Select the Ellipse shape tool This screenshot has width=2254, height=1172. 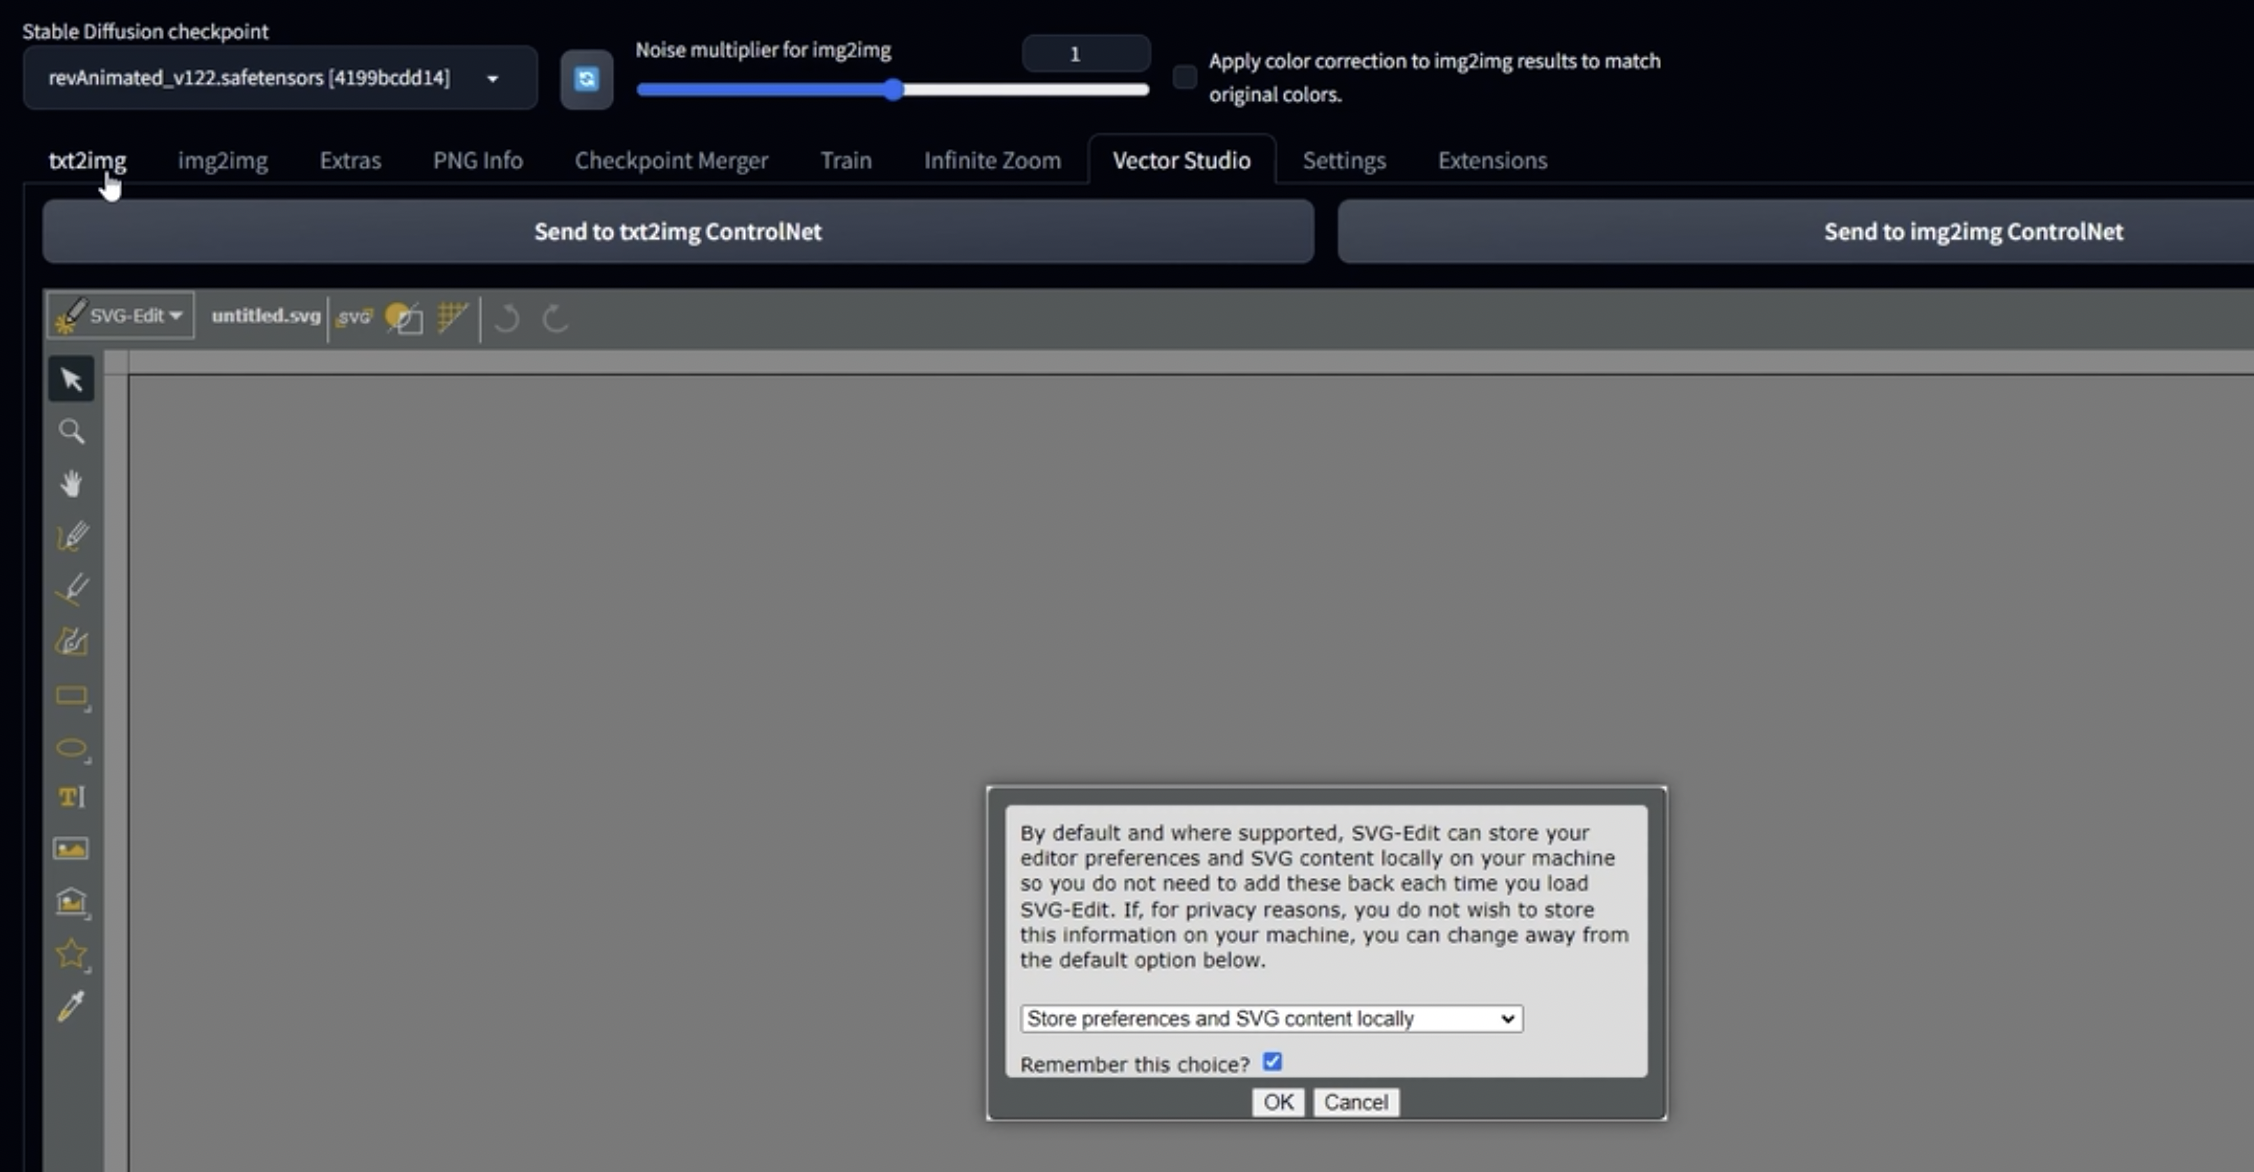pyautogui.click(x=71, y=749)
